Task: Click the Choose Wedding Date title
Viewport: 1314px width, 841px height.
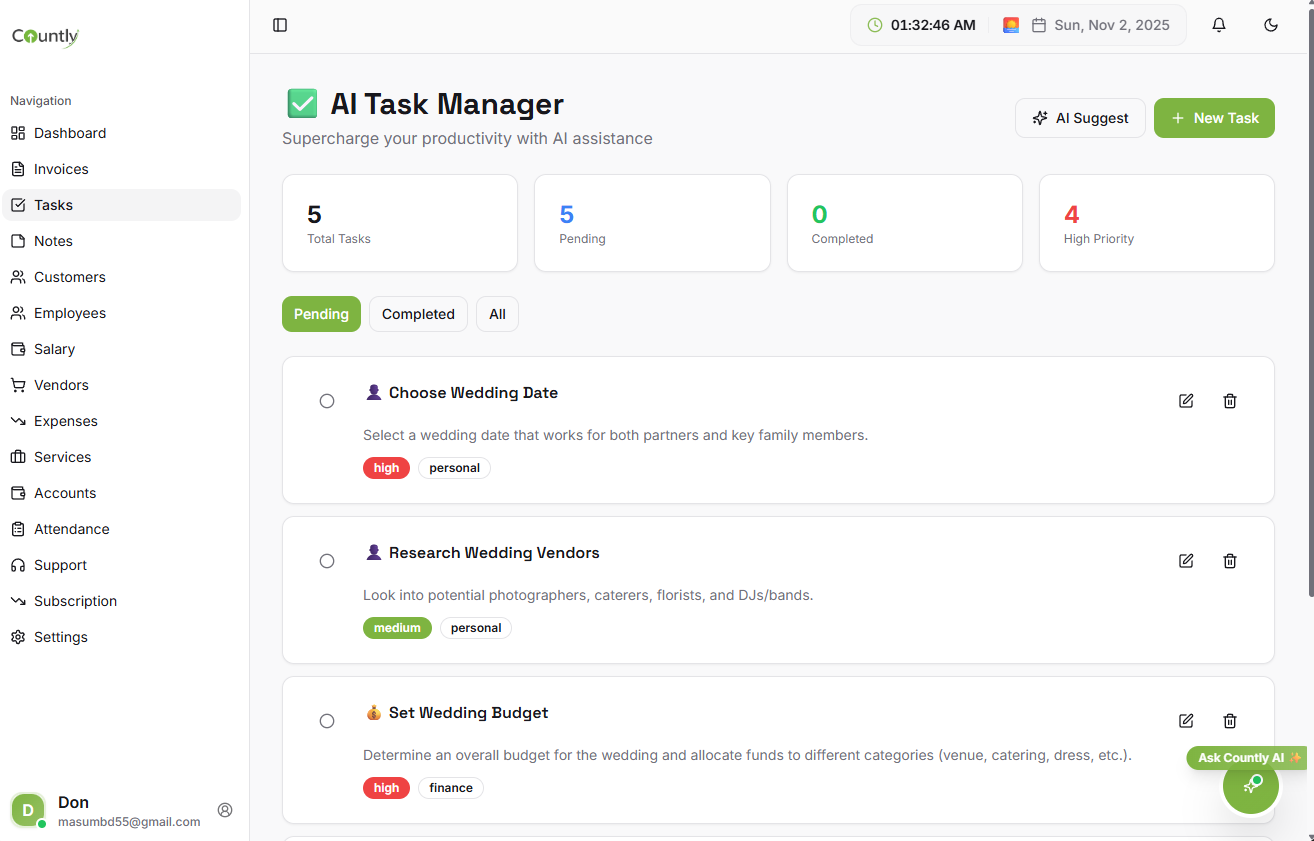Action: pyautogui.click(x=473, y=393)
